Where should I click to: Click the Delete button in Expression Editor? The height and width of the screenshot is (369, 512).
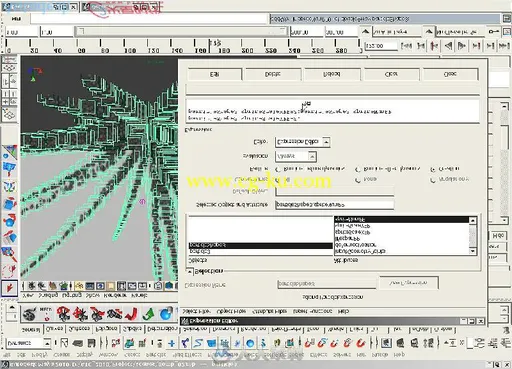(x=273, y=74)
